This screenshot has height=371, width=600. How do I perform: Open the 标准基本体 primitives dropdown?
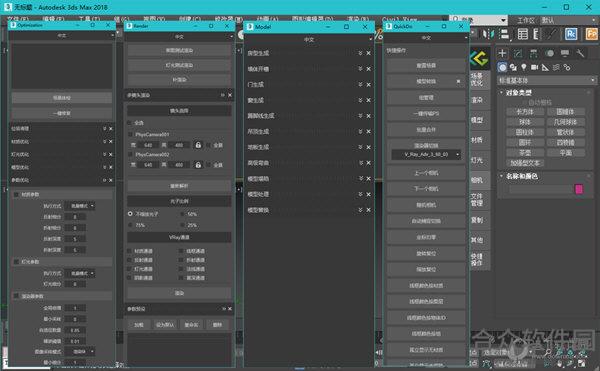[546, 80]
